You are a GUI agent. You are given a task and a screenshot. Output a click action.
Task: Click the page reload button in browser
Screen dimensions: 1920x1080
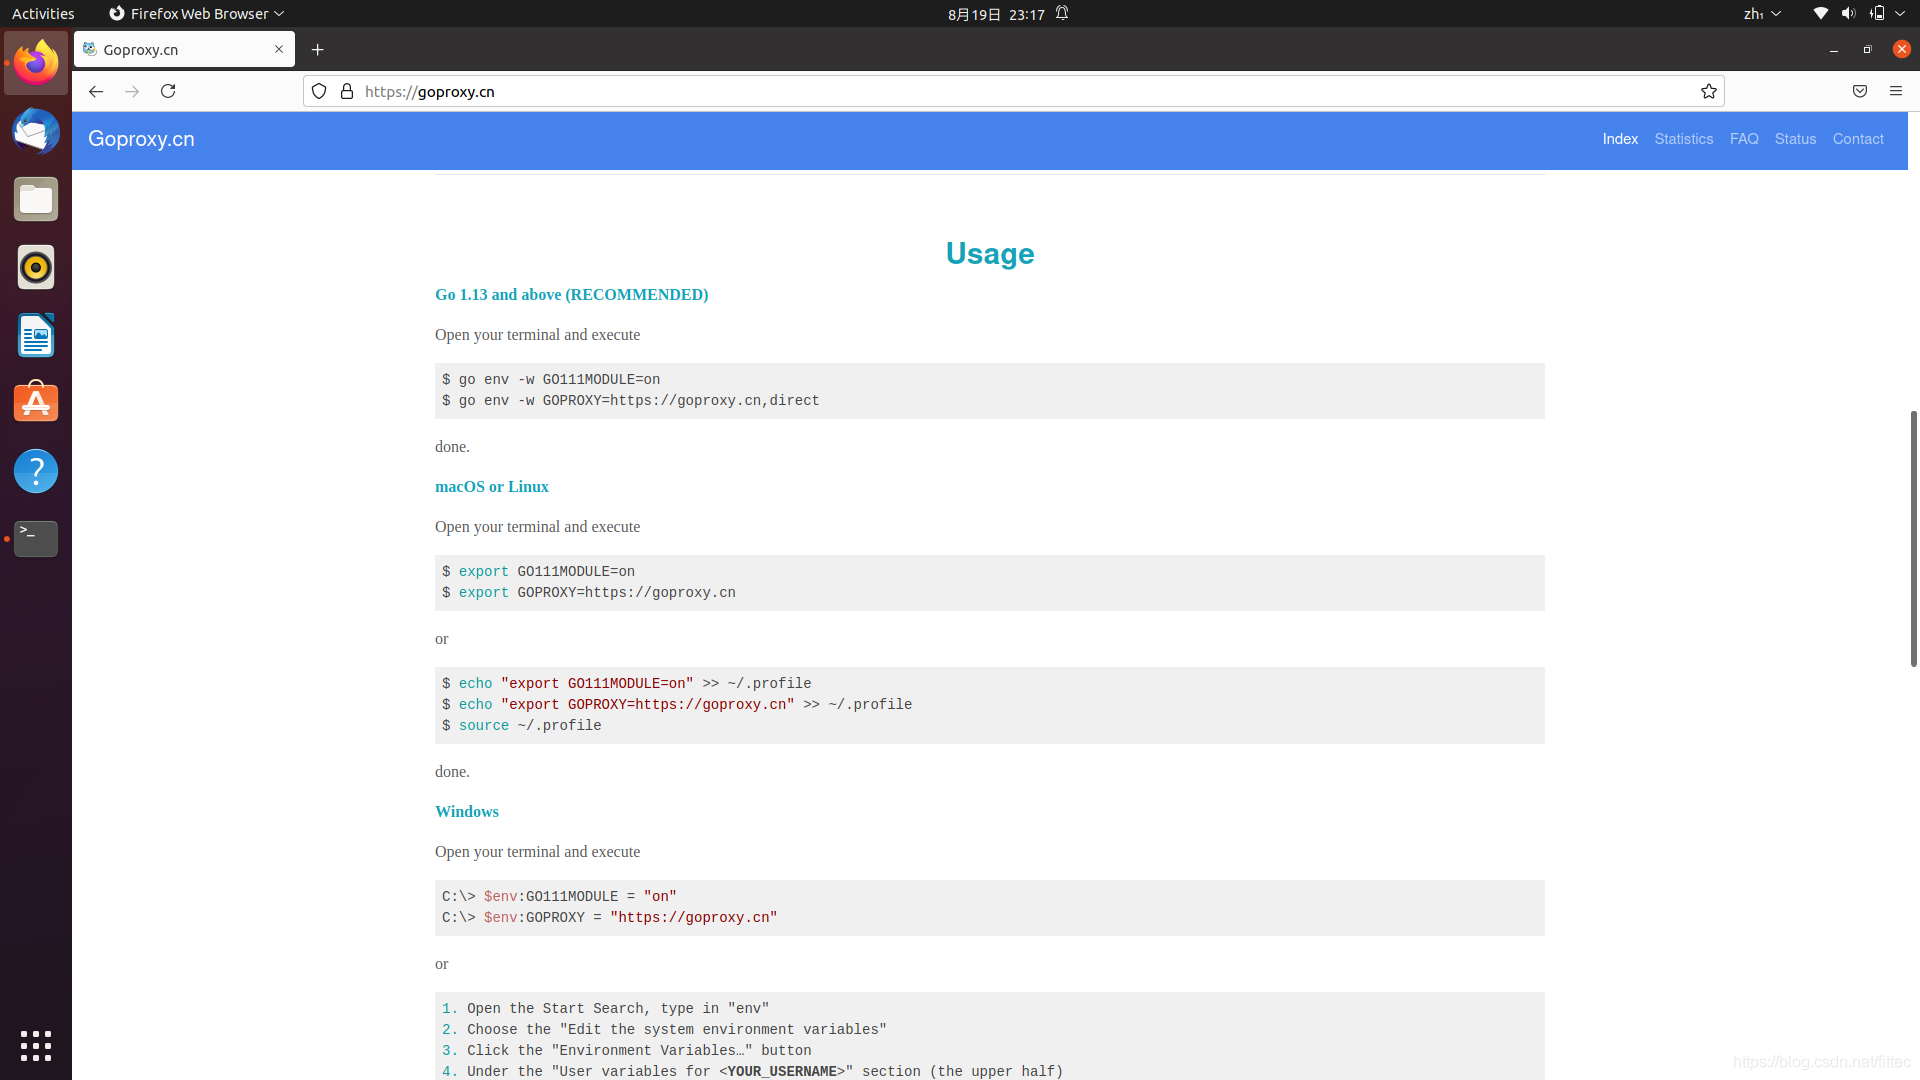(169, 91)
